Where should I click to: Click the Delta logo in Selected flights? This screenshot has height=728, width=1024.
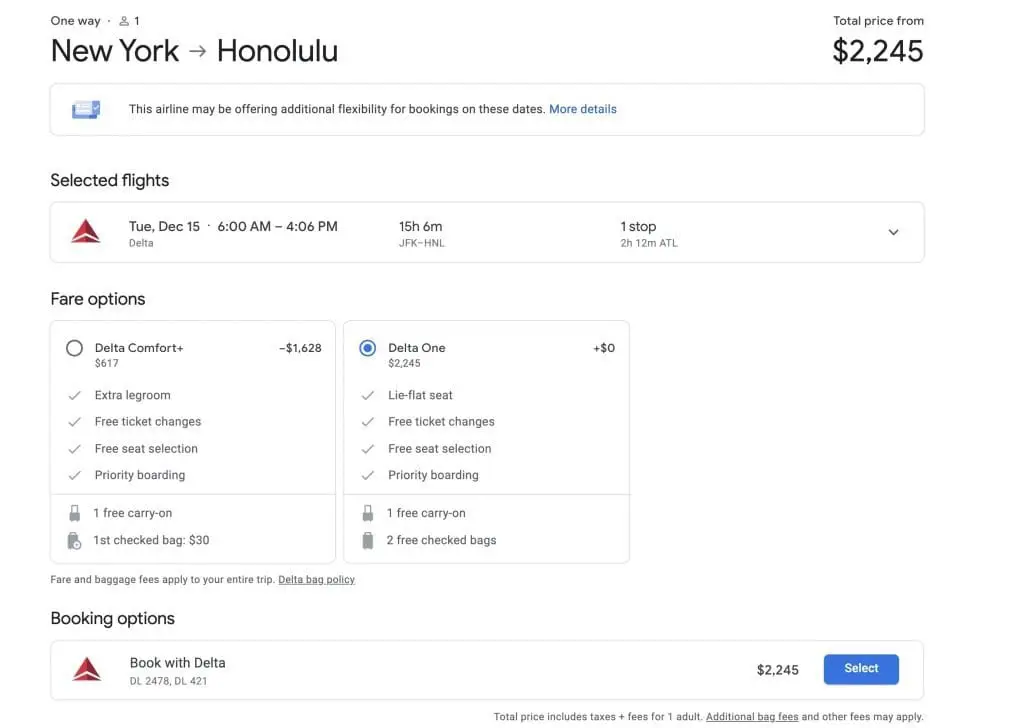86,233
